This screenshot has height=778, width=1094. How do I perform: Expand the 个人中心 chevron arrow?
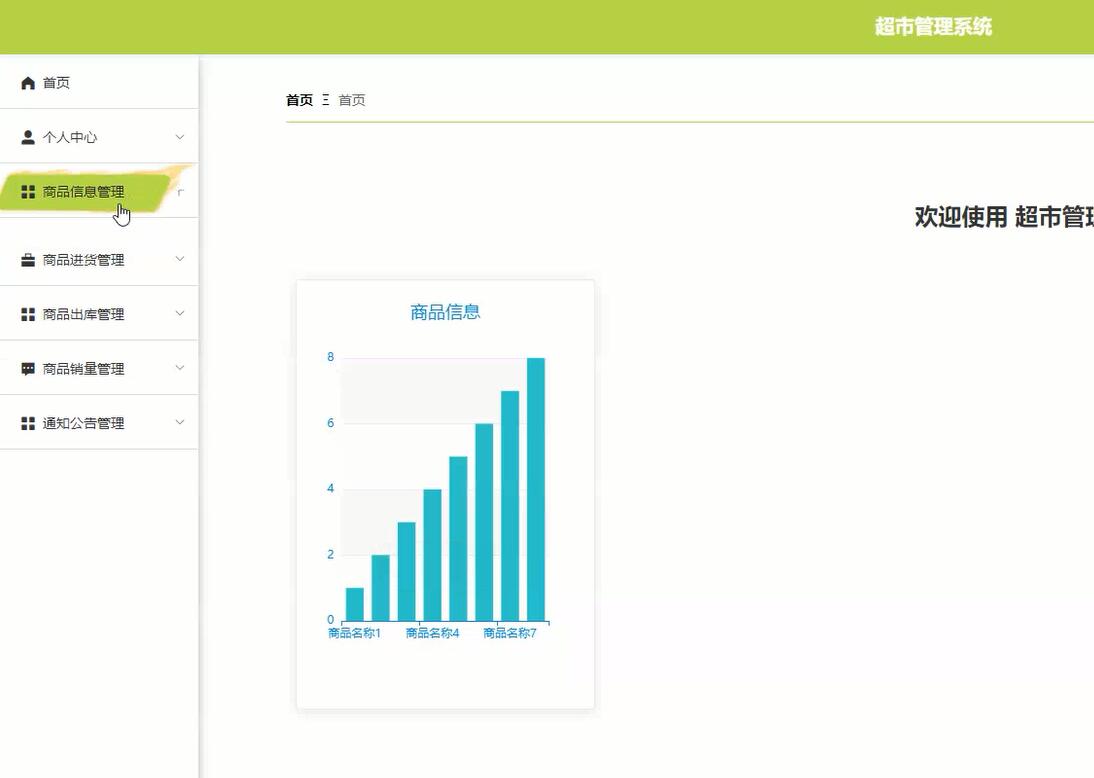click(x=180, y=137)
